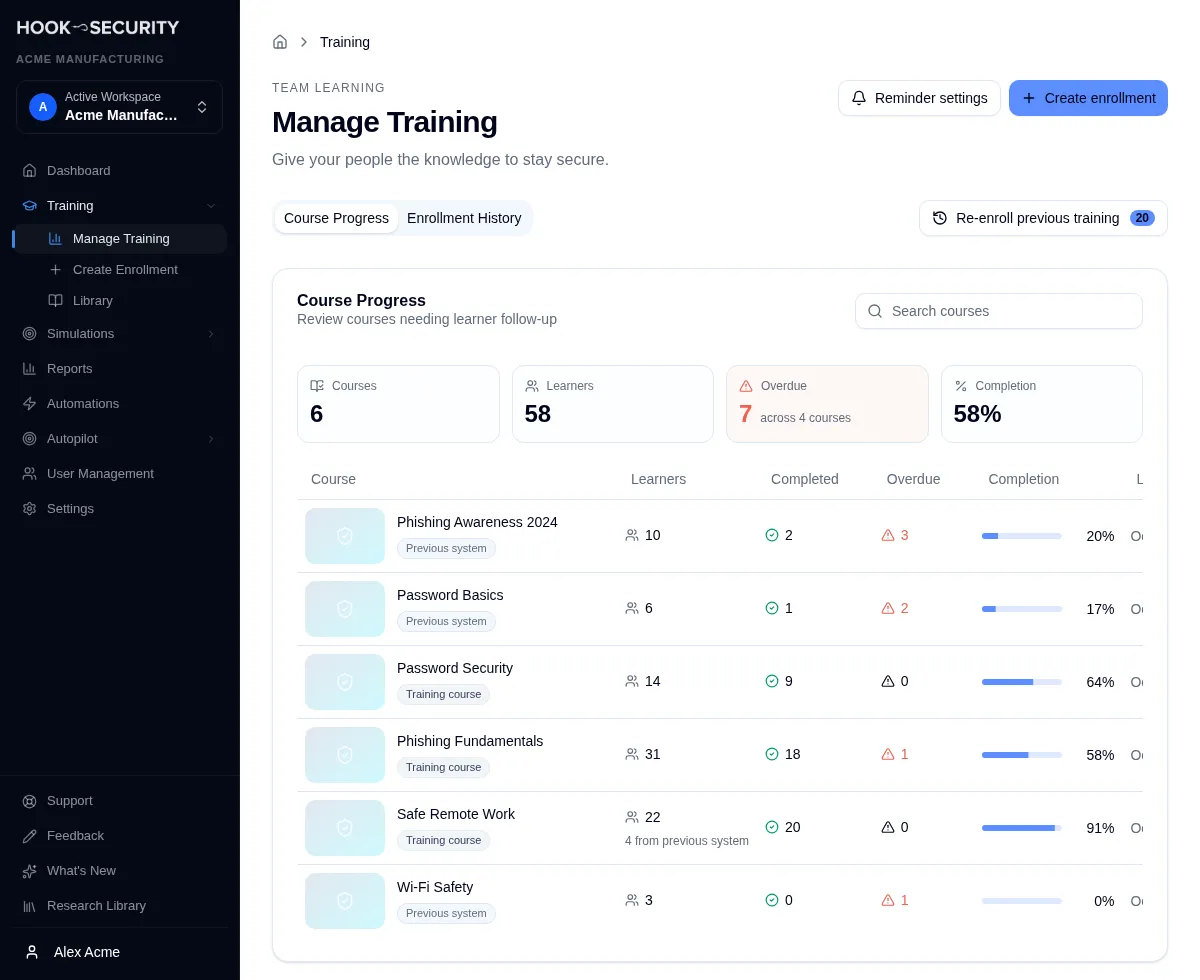
Task: Open Reminder settings
Action: 919,98
